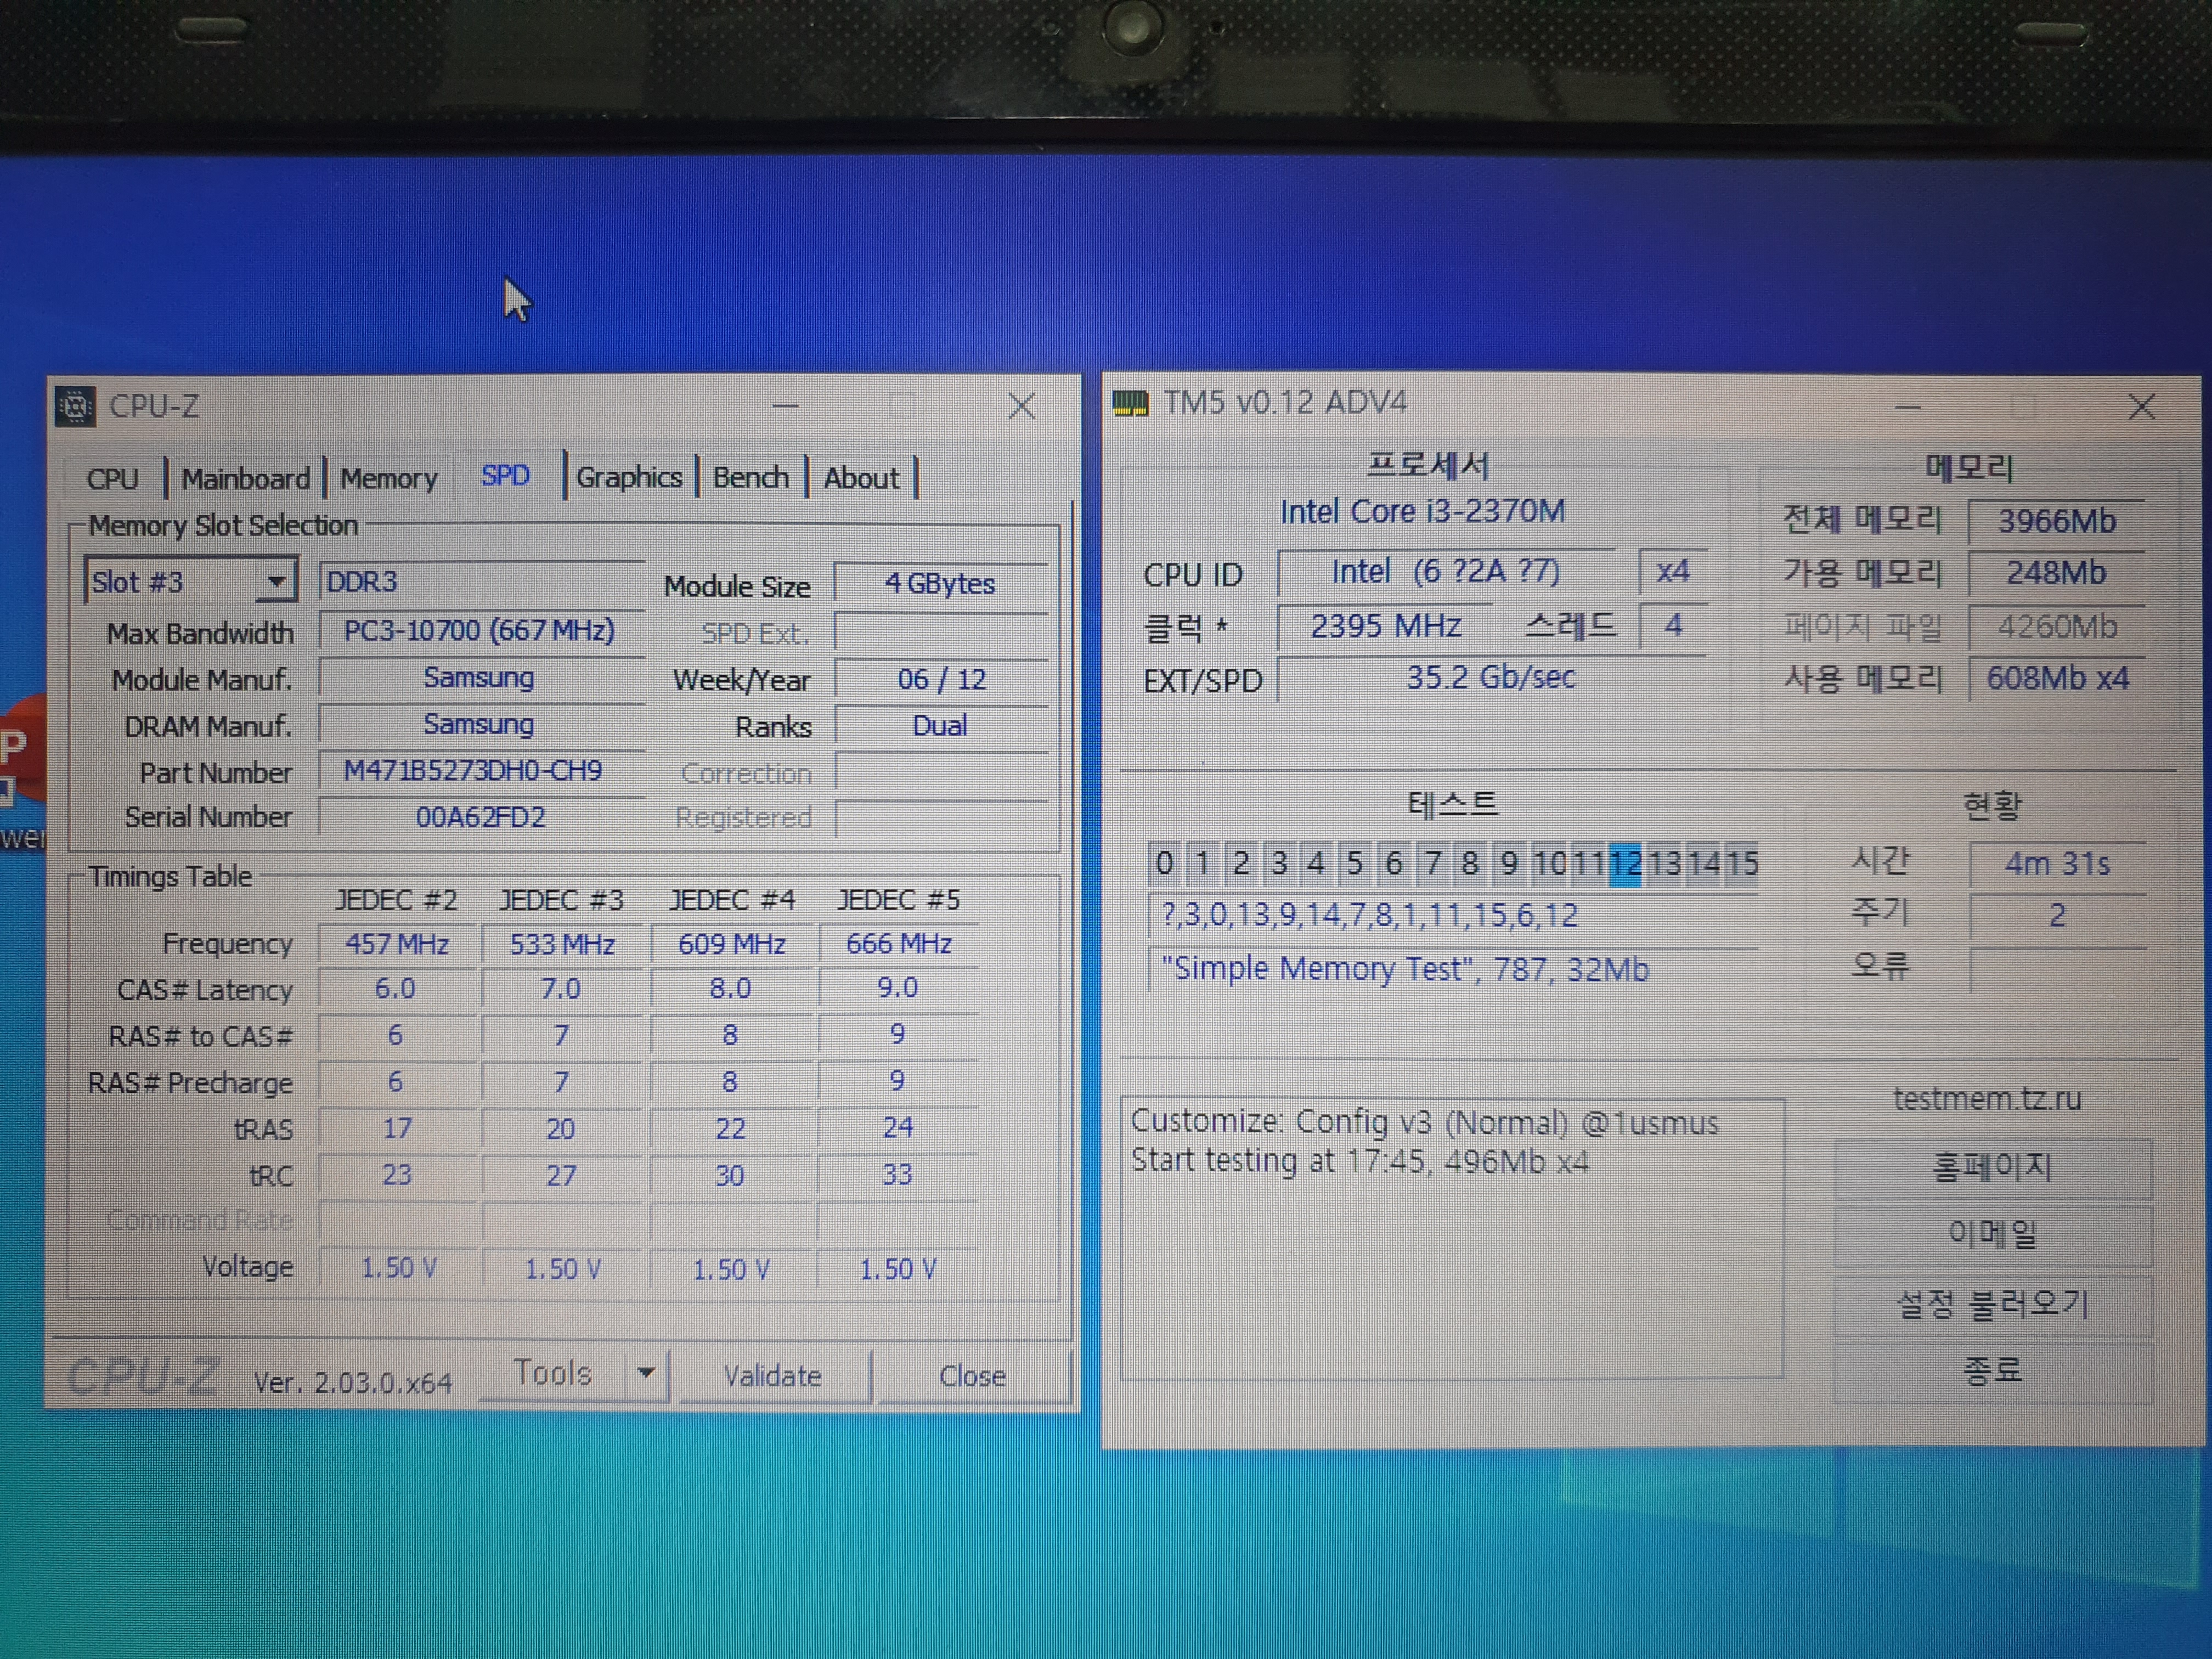2212x1659 pixels.
Task: Click JEDEC #4 frequency 609 MHz cell
Action: pos(731,944)
